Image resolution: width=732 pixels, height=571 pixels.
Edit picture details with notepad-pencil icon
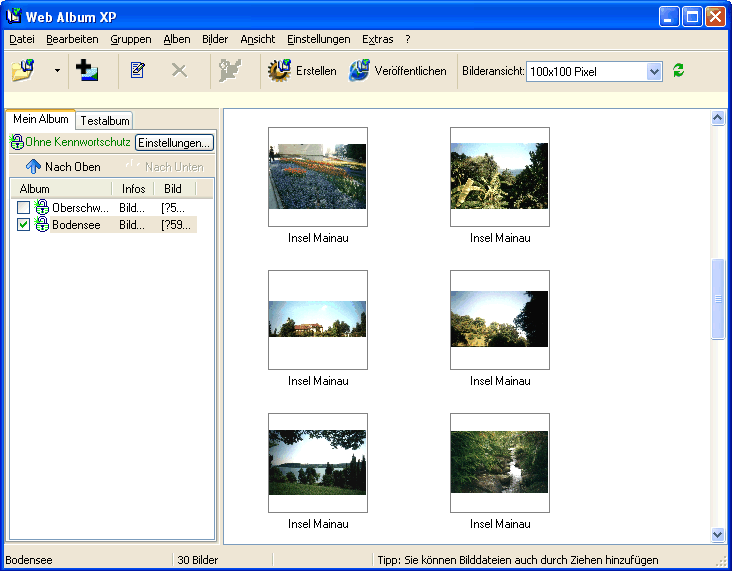137,70
